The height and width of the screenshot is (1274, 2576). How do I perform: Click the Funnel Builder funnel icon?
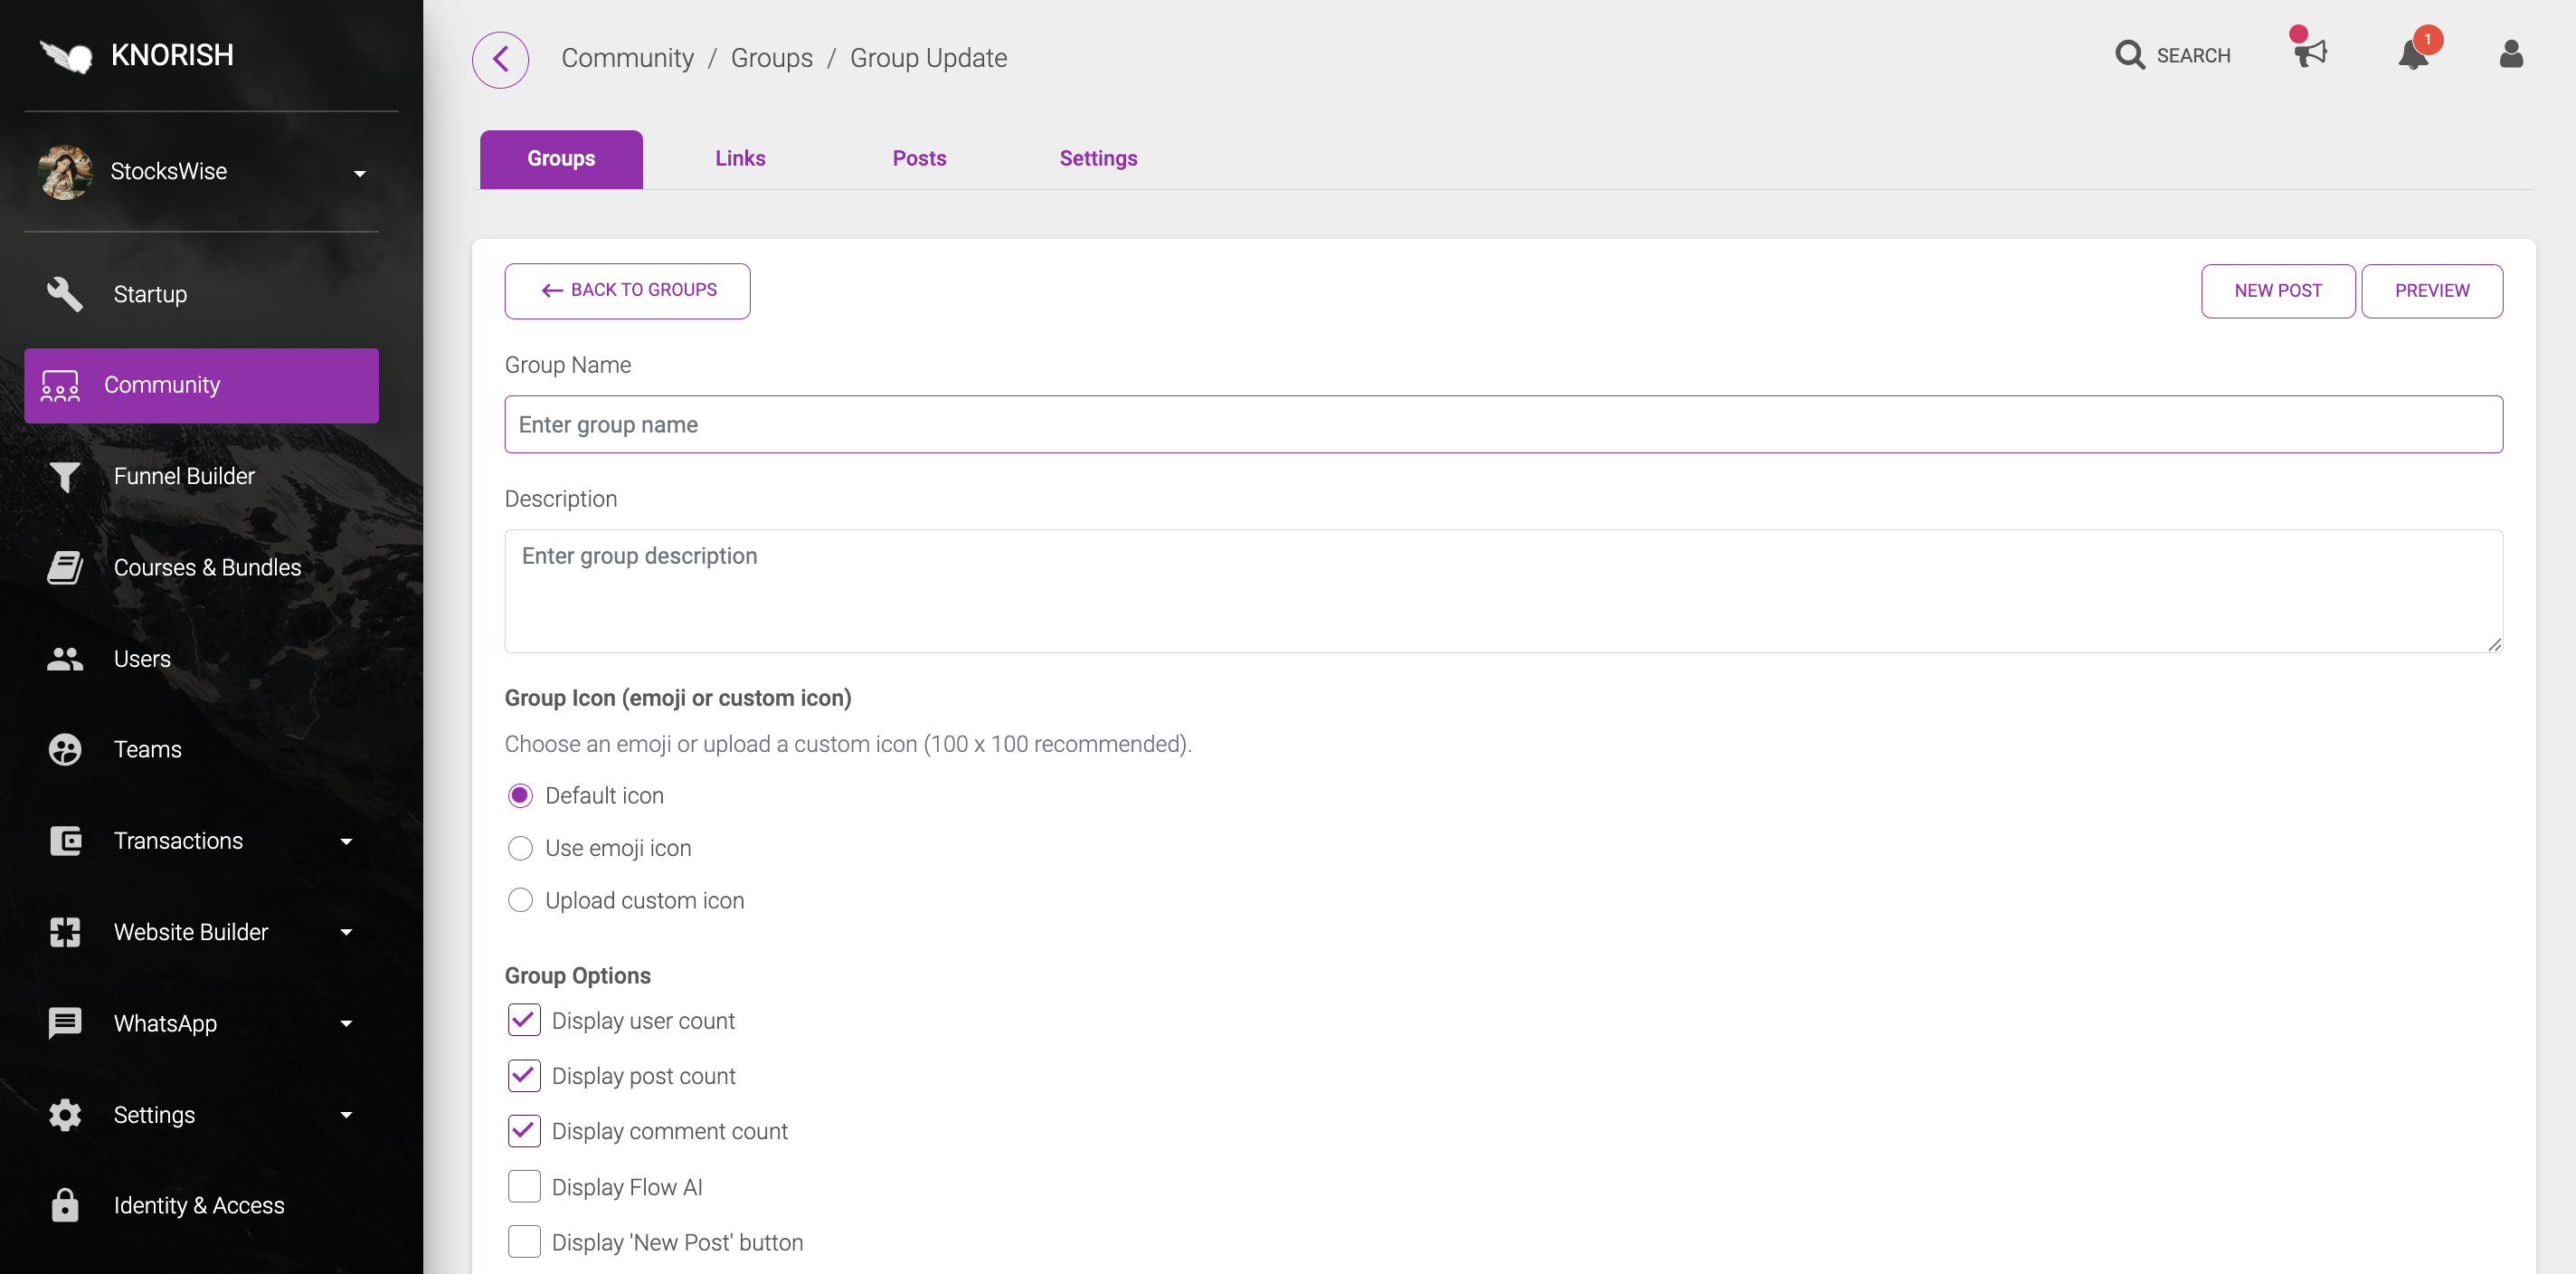[65, 477]
